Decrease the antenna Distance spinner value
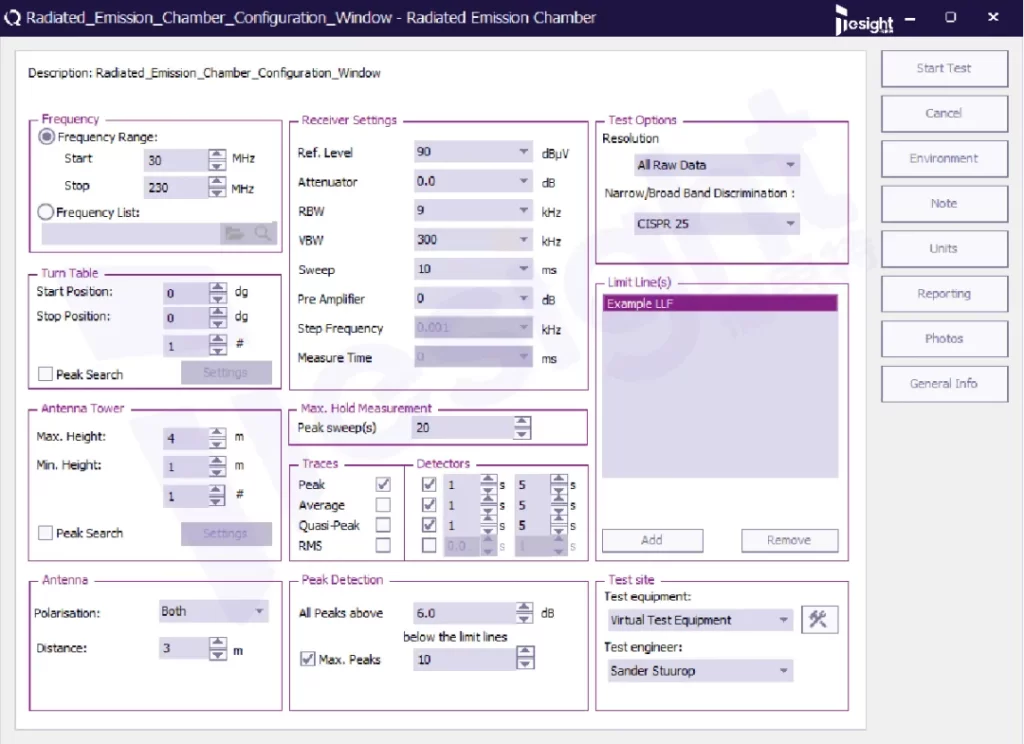This screenshot has height=744, width=1024. (x=217, y=654)
